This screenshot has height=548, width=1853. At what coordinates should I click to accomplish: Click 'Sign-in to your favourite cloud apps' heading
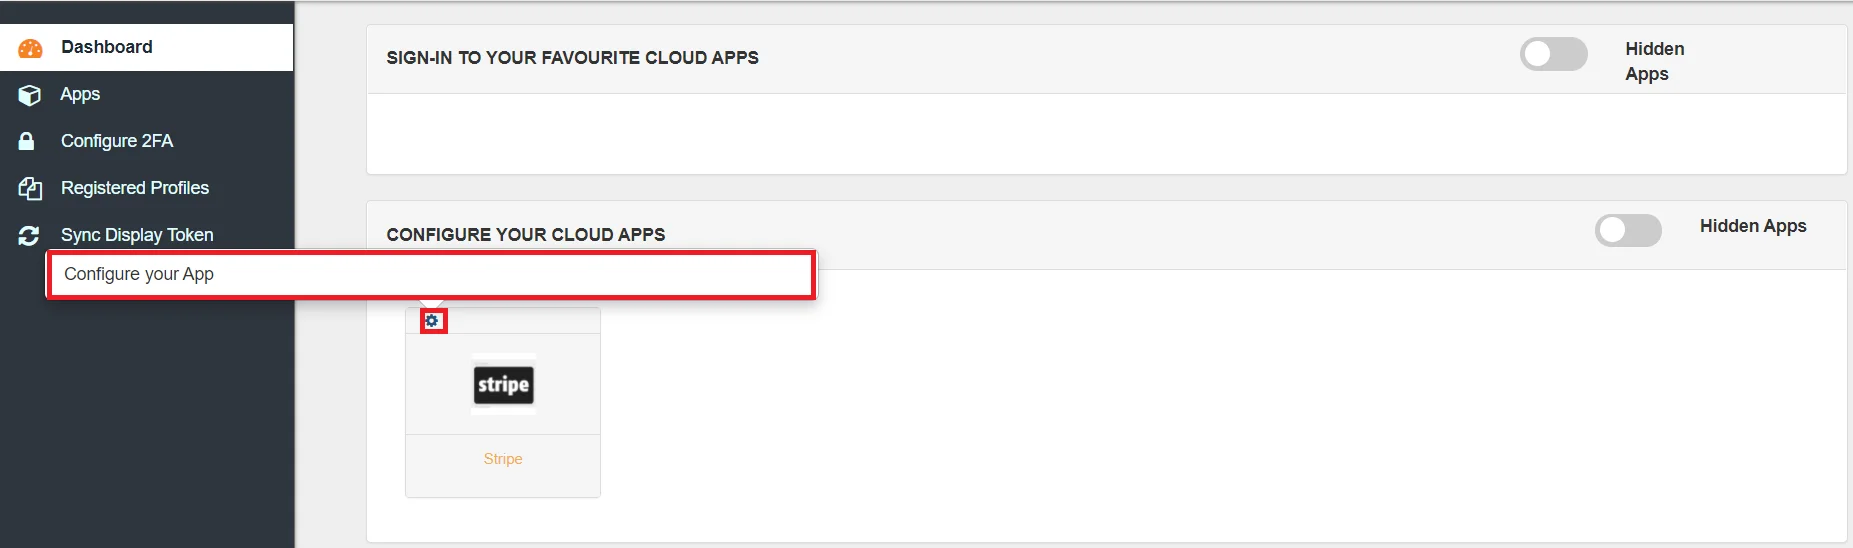coord(572,58)
